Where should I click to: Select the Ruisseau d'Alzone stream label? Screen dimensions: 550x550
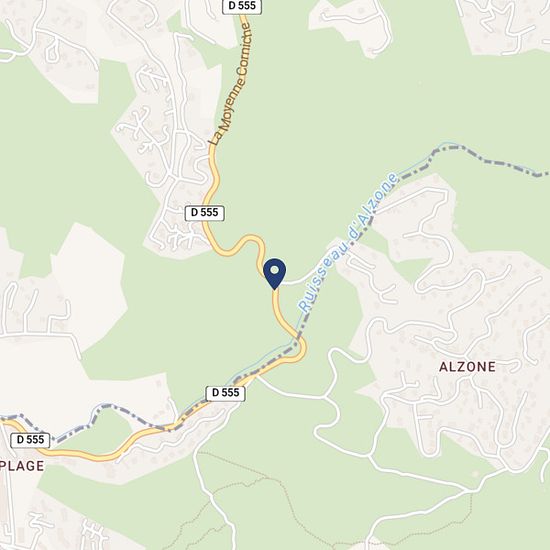click(x=348, y=243)
